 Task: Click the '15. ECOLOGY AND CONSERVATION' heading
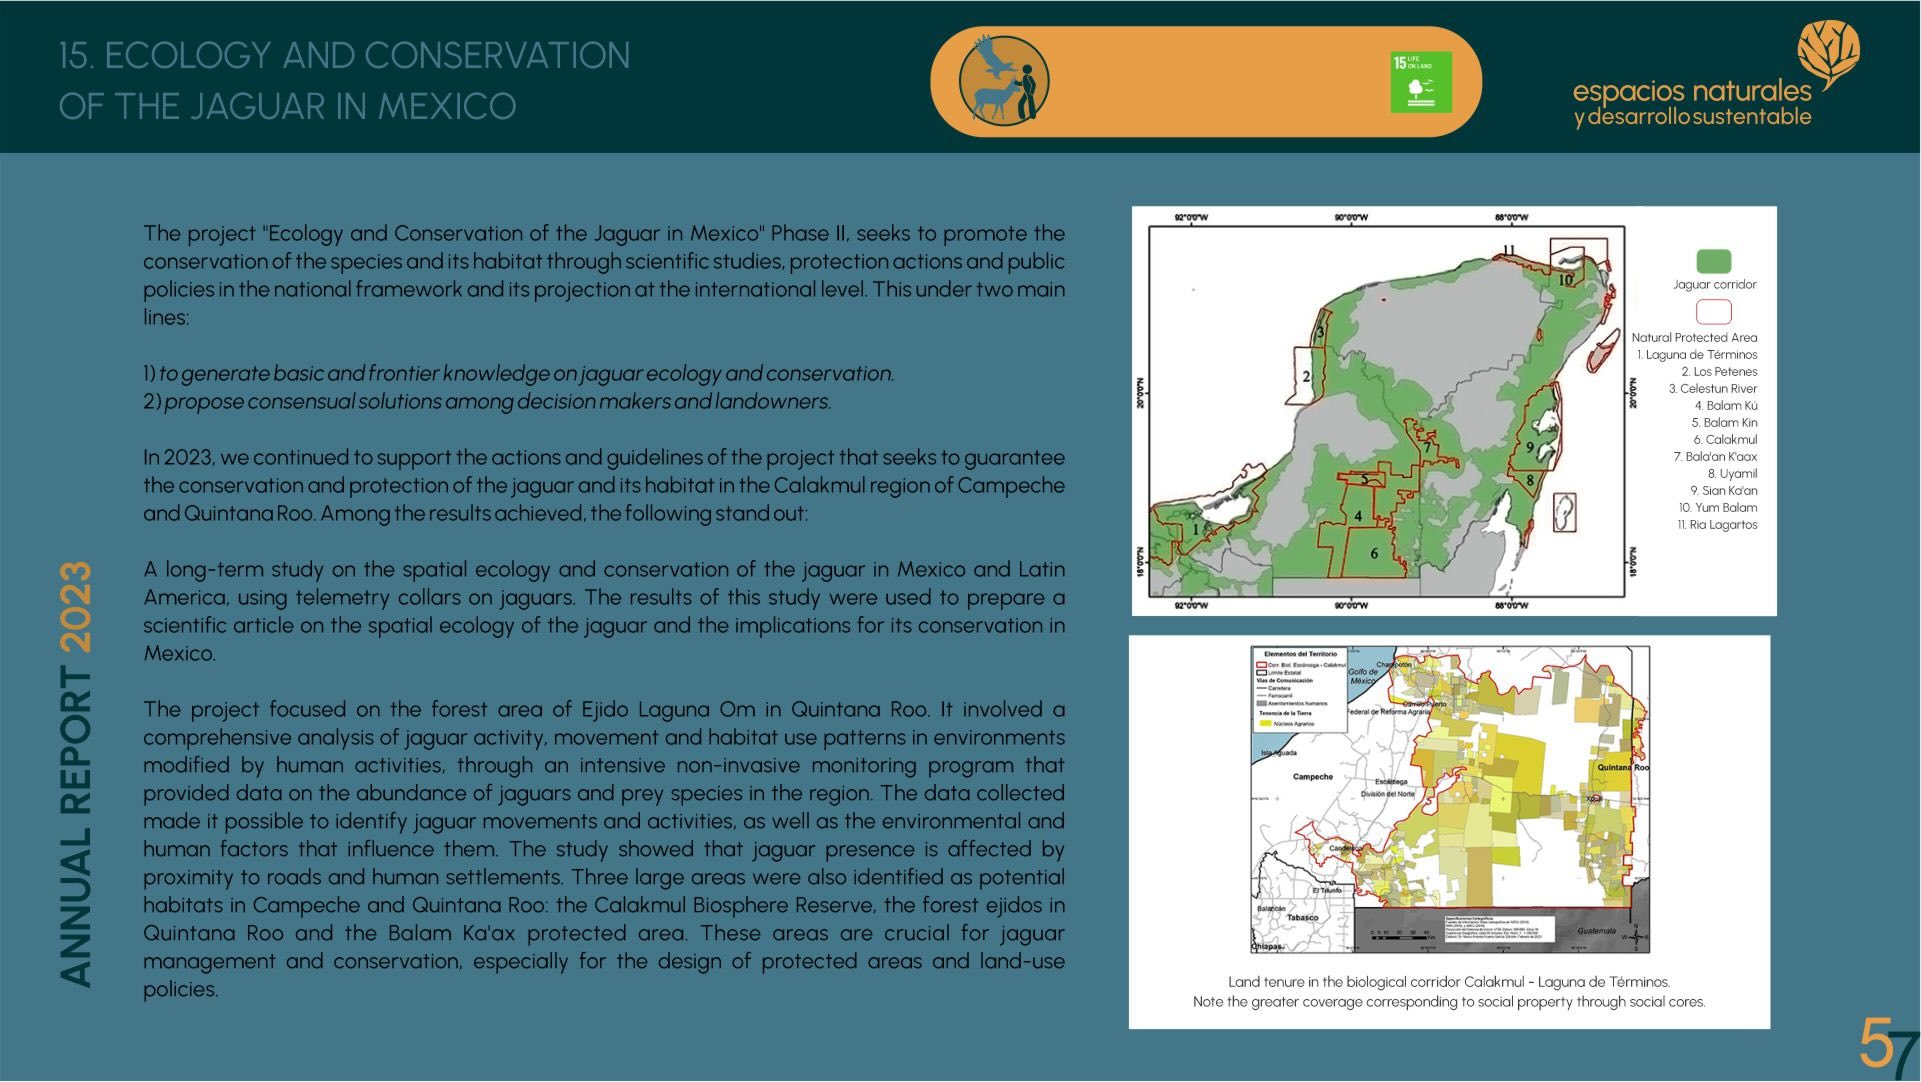click(345, 55)
